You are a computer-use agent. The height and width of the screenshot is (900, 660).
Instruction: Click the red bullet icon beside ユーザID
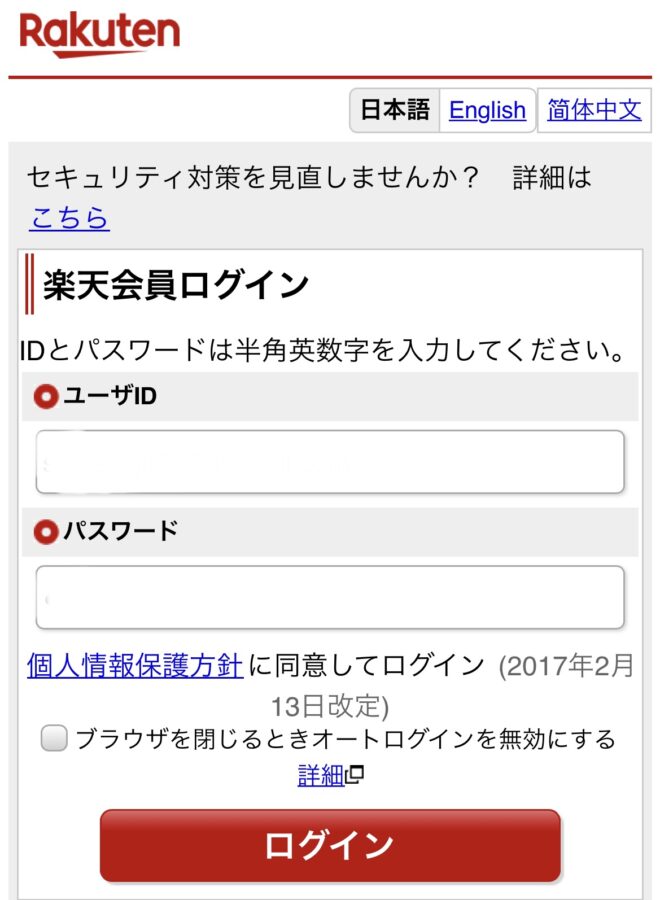point(46,396)
